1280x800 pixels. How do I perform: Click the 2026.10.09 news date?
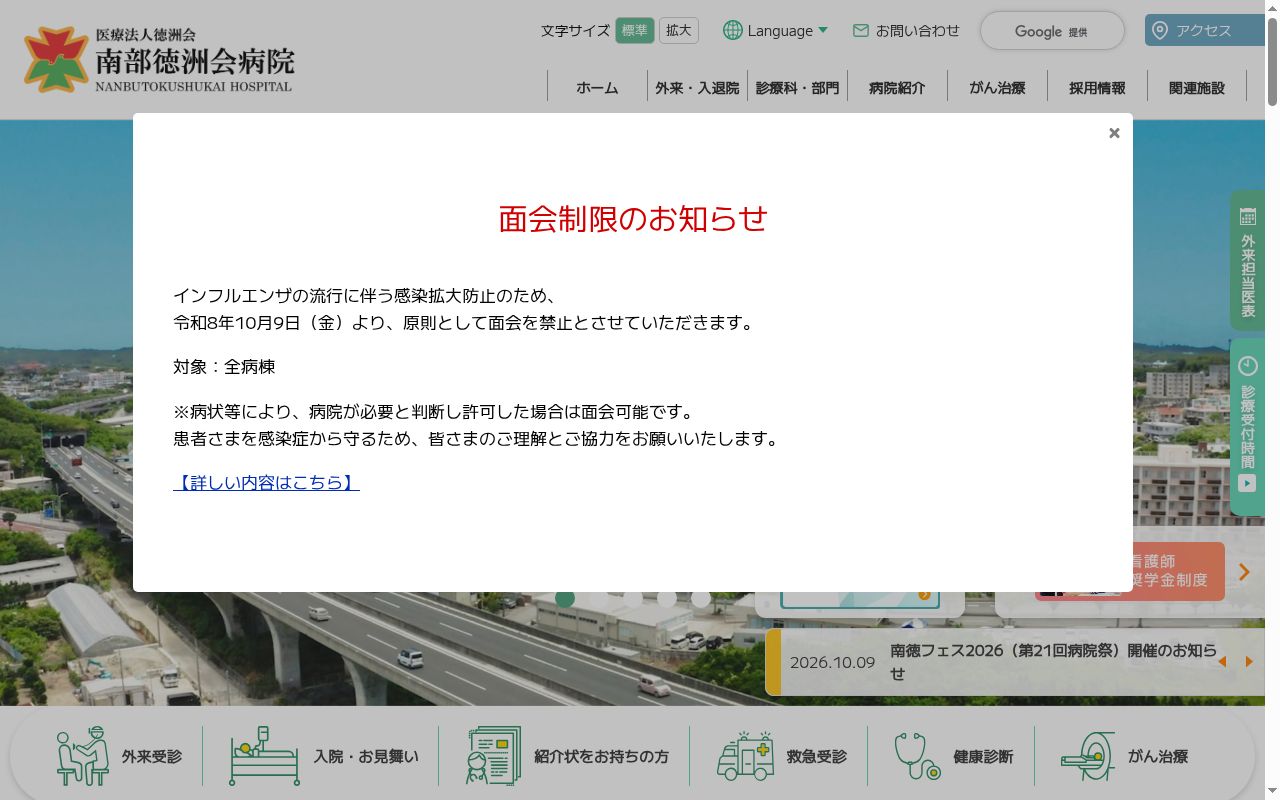832,662
